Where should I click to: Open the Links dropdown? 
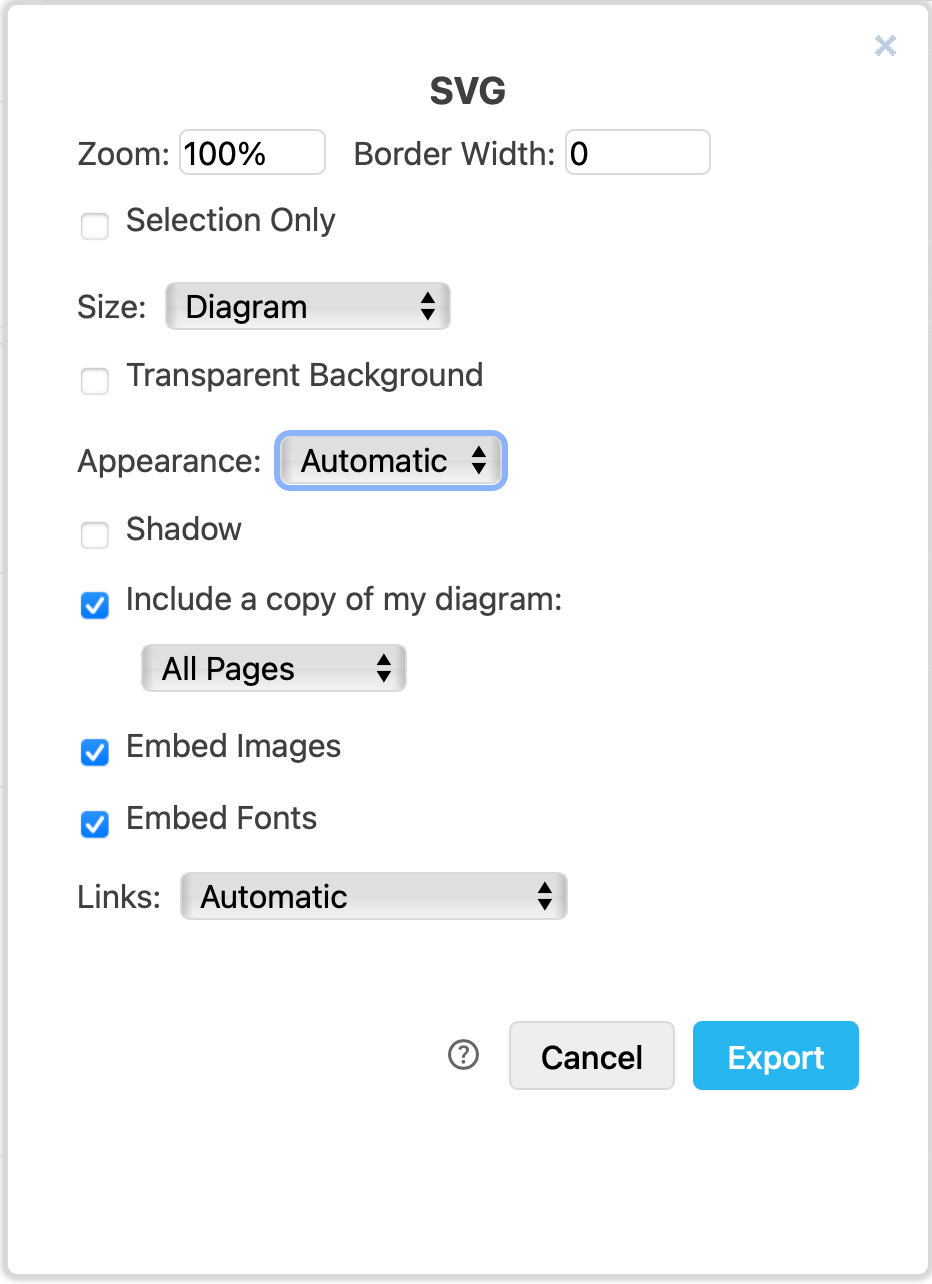pos(373,896)
